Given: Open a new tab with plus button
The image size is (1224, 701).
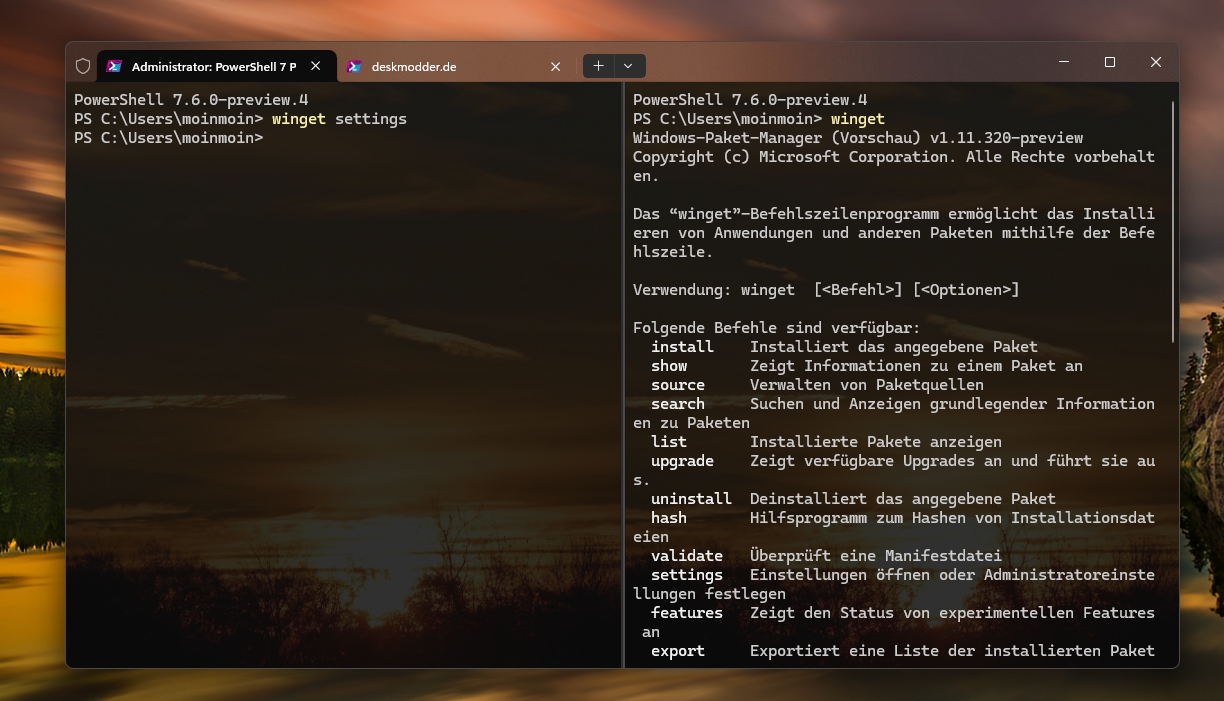Looking at the screenshot, I should click(x=598, y=66).
